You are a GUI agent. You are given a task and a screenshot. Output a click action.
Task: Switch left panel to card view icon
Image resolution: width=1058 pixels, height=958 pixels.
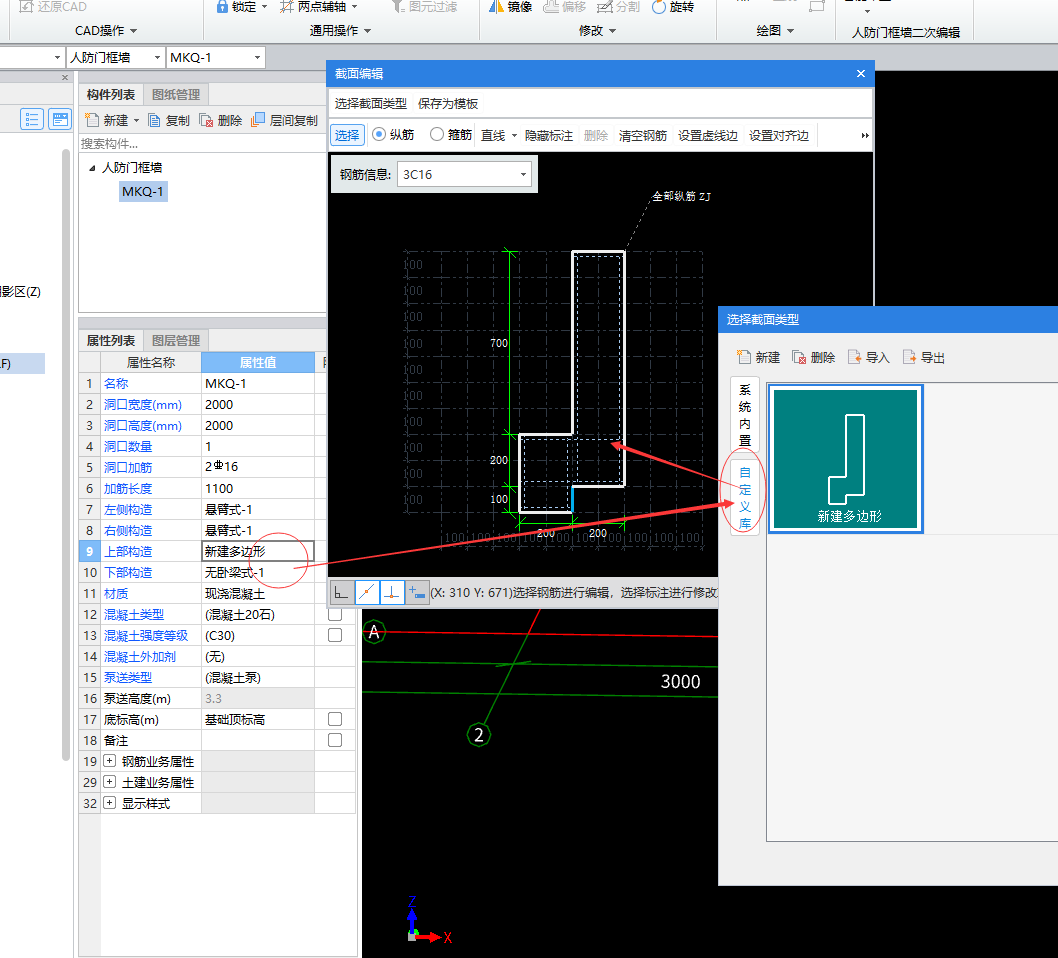[x=60, y=119]
